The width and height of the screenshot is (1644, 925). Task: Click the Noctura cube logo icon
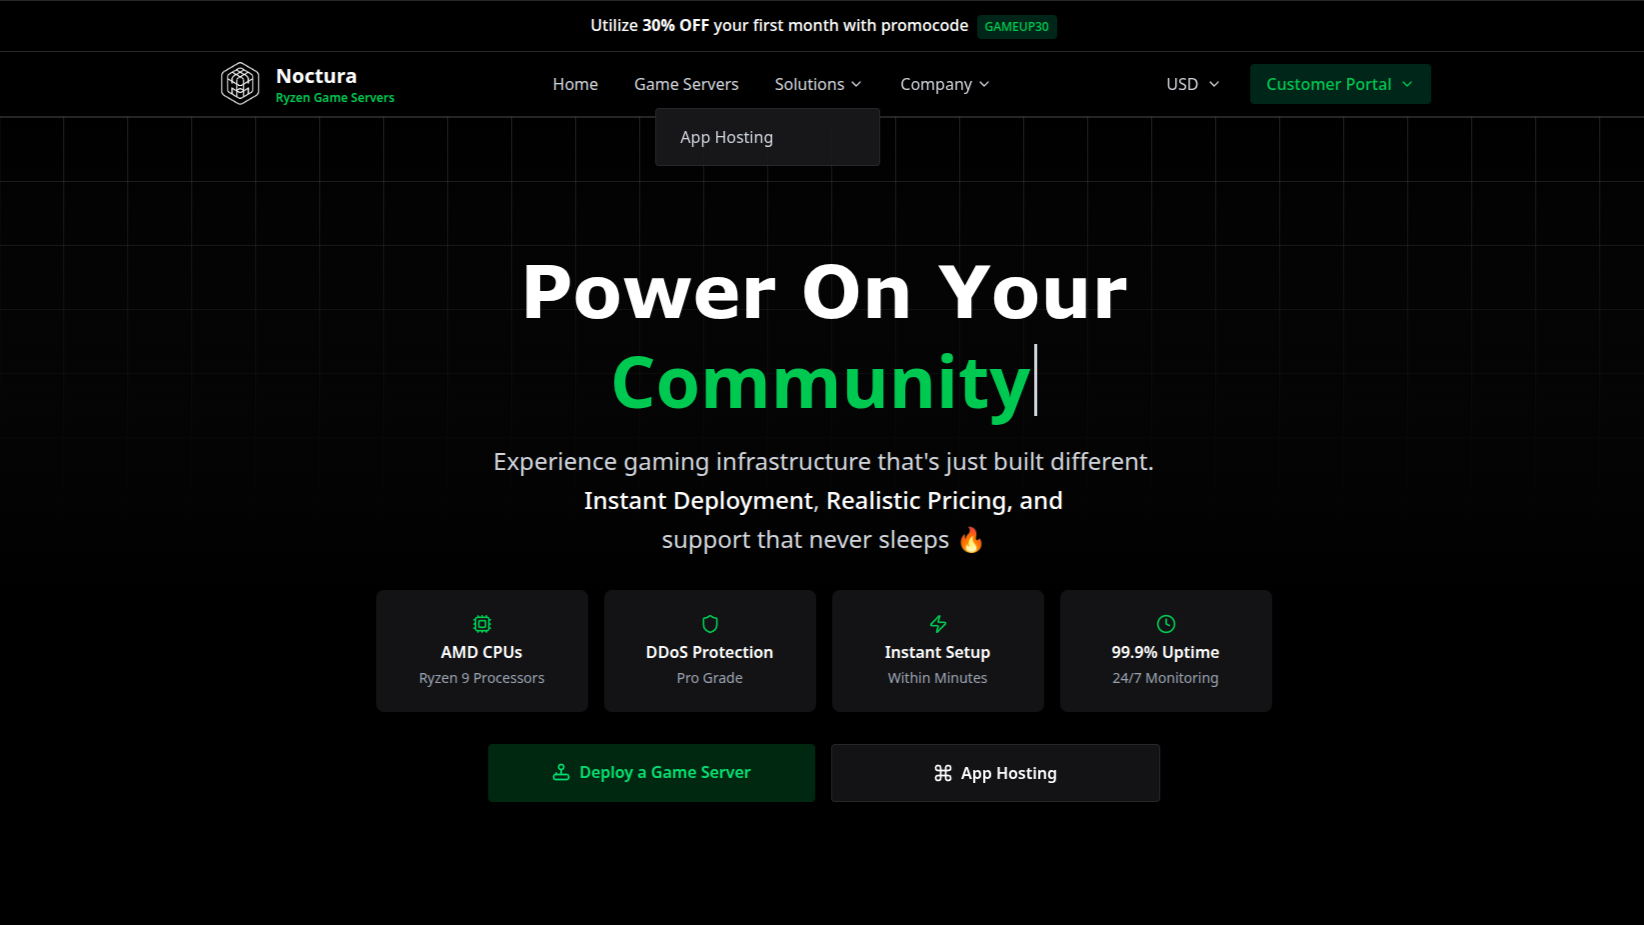click(240, 84)
